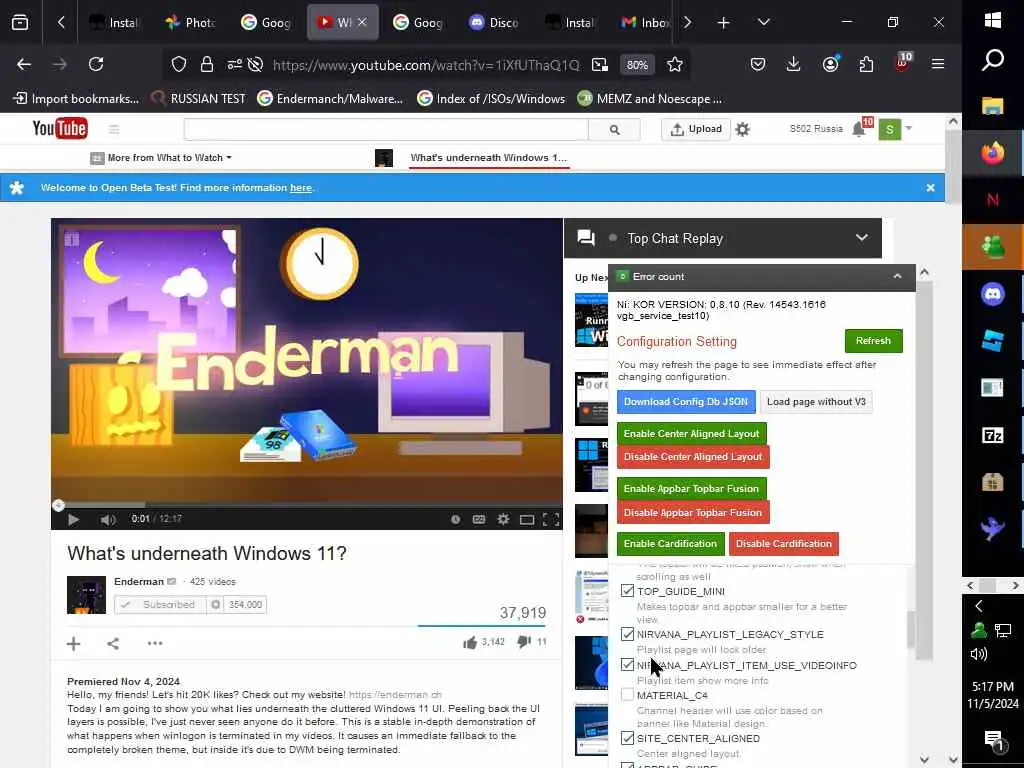Screen dimensions: 1024x768
Task: Expand the Top Chat Replay chevron
Action: 862,238
